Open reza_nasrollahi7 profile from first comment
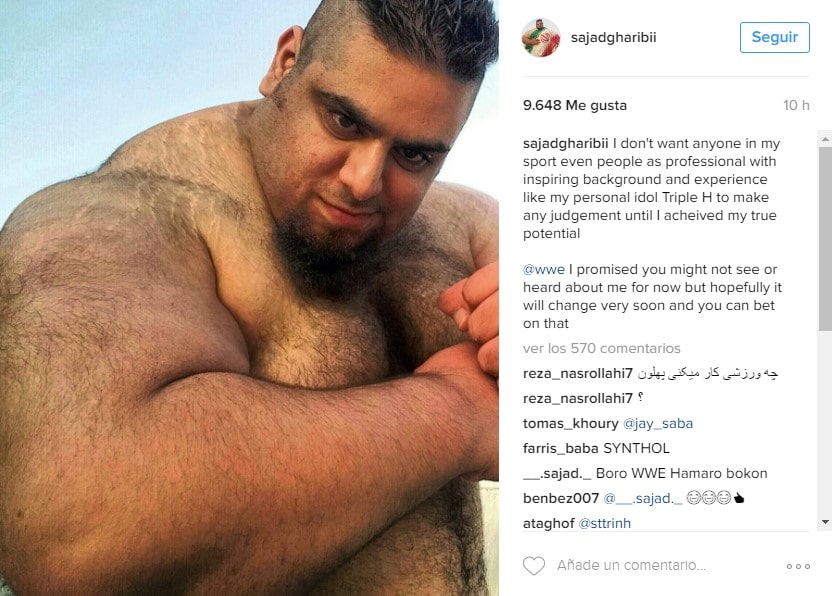This screenshot has height=596, width=832. (578, 374)
